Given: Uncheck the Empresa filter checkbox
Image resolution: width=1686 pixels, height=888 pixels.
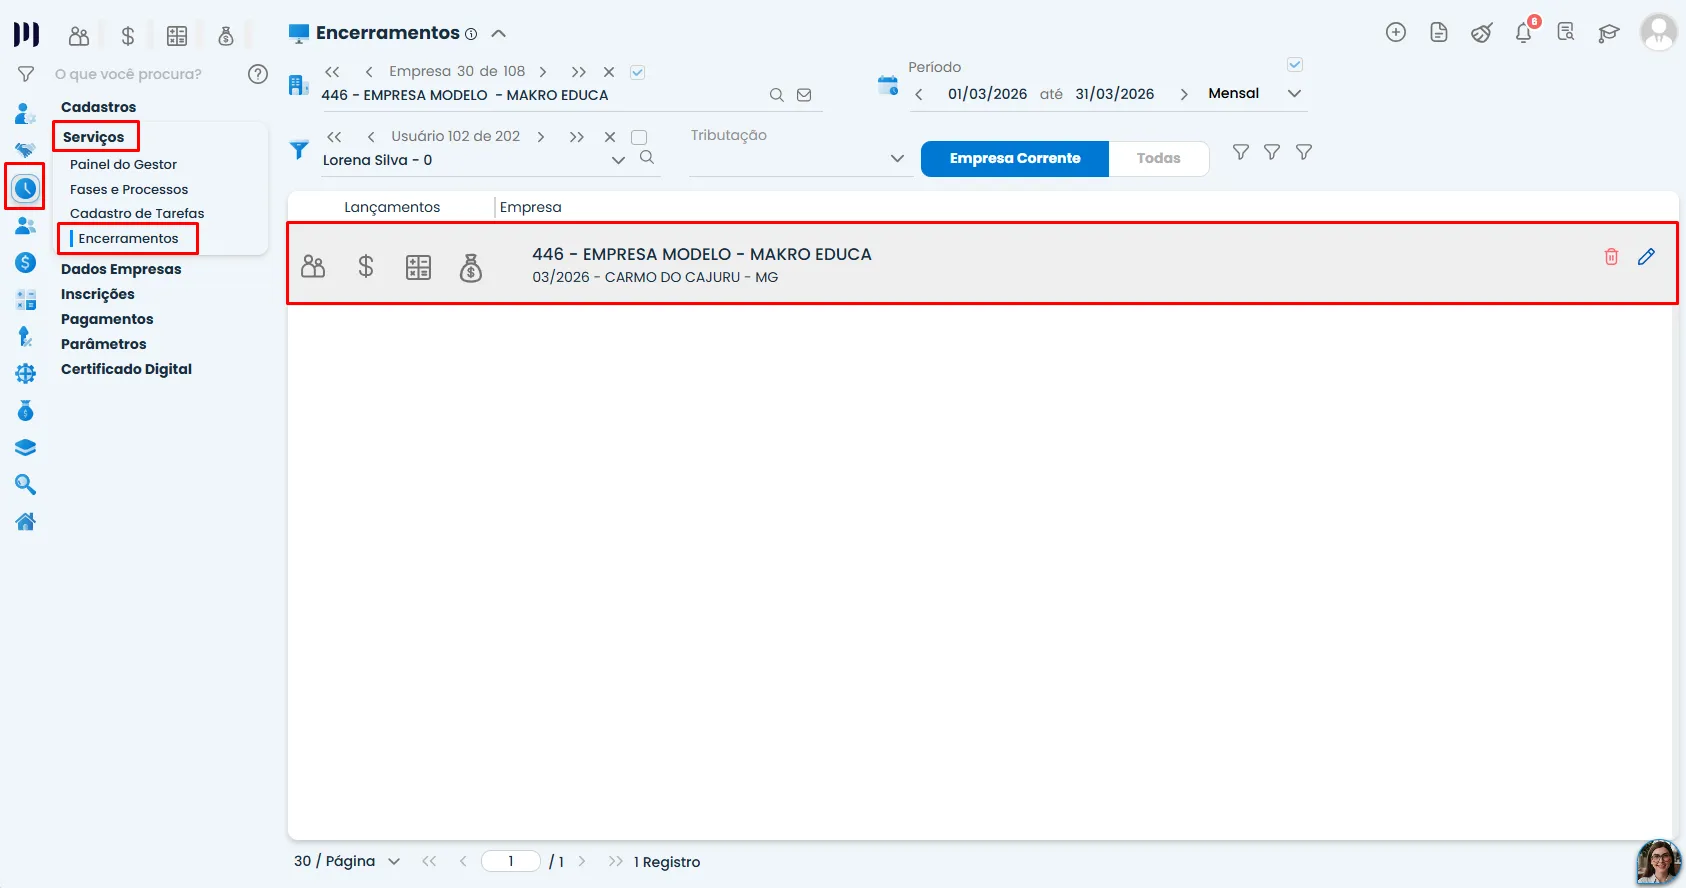Looking at the screenshot, I should click(x=638, y=72).
